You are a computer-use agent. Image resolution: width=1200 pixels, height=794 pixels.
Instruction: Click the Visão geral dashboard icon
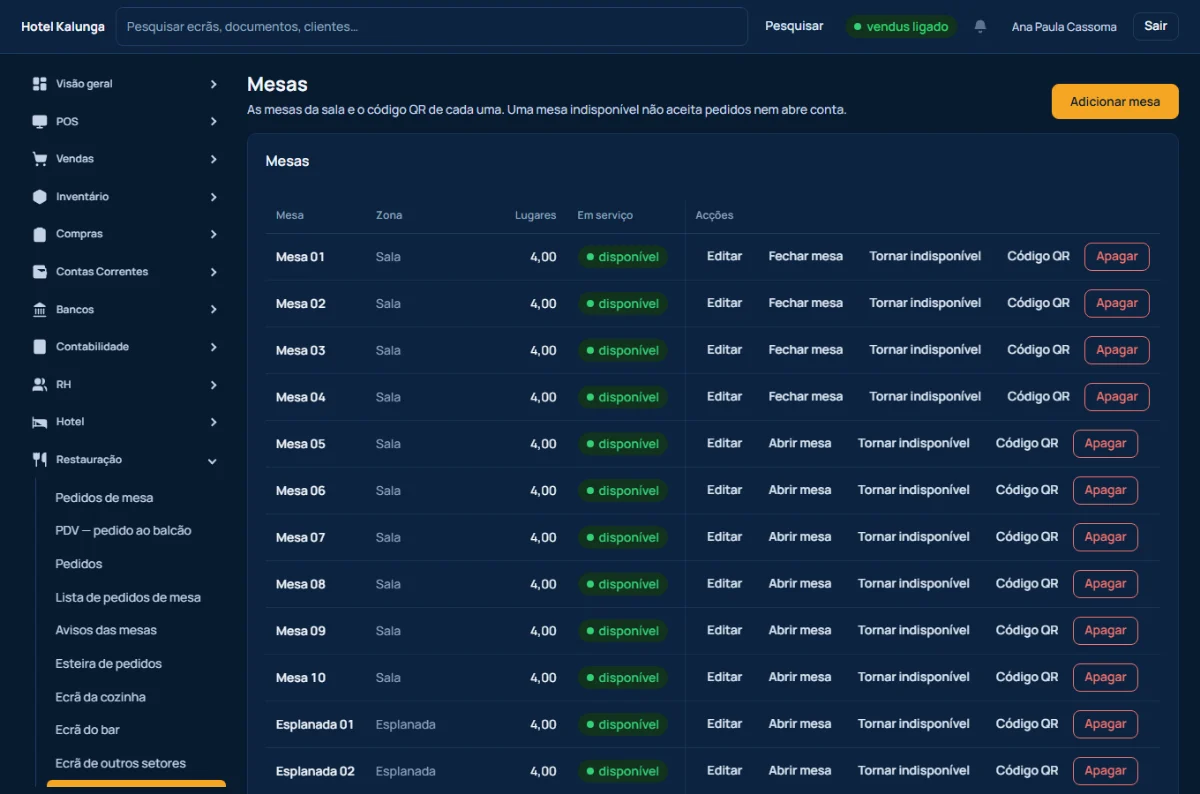[x=40, y=84]
